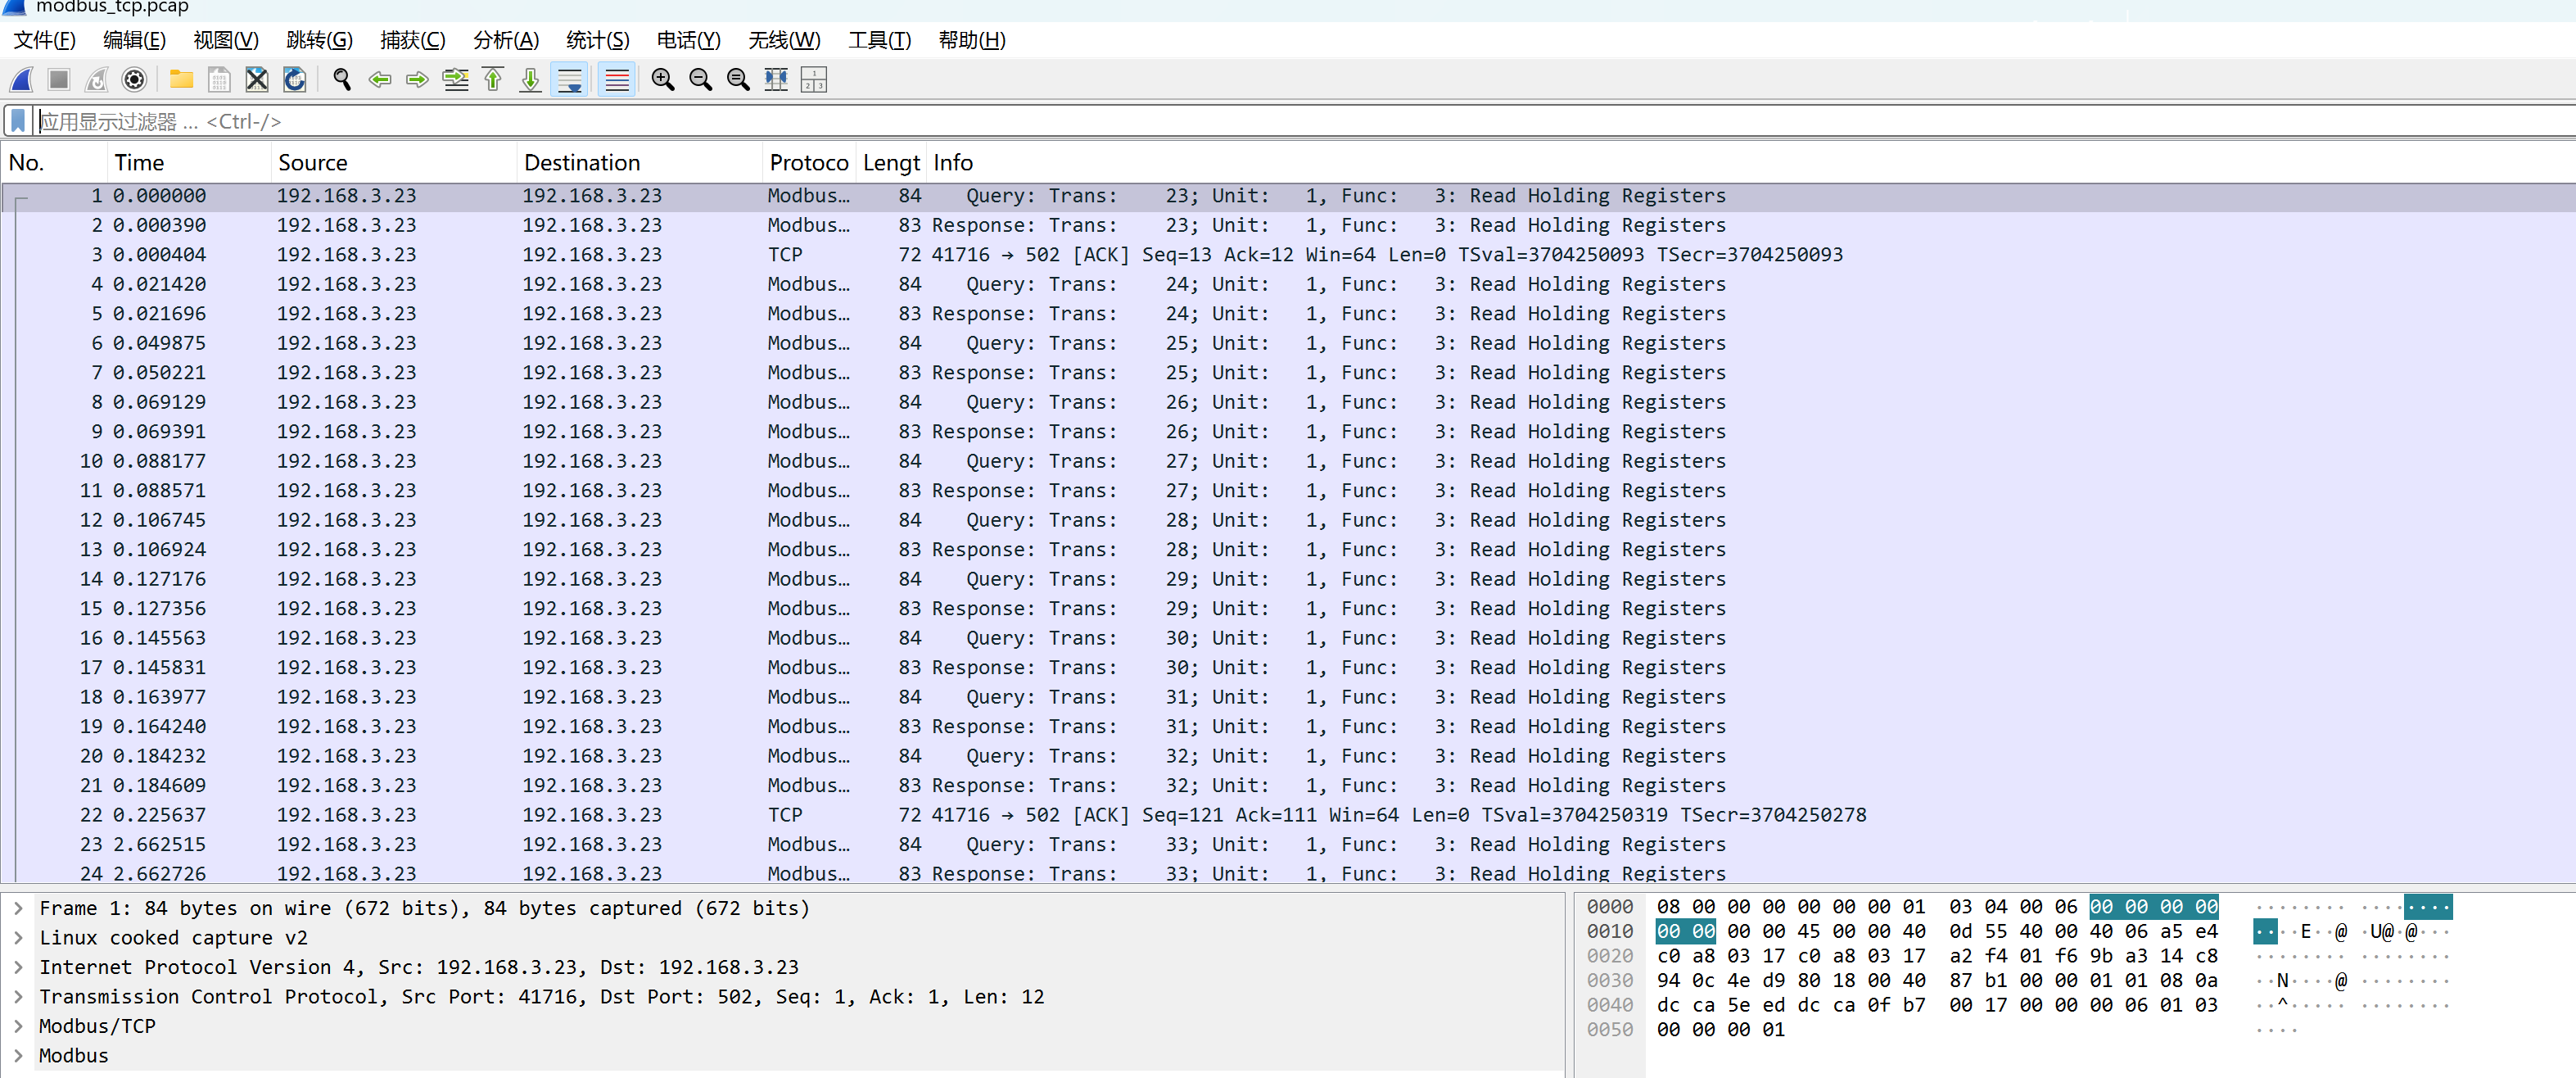Viewport: 2576px width, 1078px height.
Task: Sort by Info column header
Action: click(1750, 163)
